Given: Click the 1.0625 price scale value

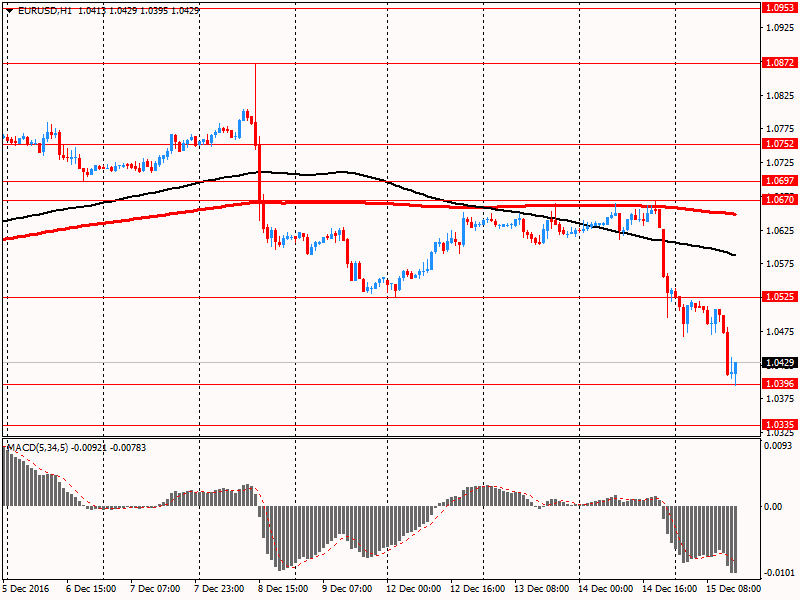Looking at the screenshot, I should click(780, 231).
